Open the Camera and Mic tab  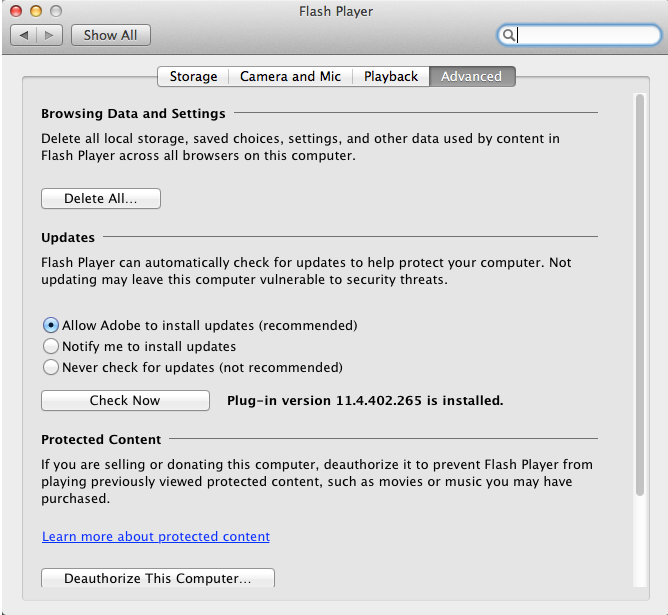[x=291, y=76]
